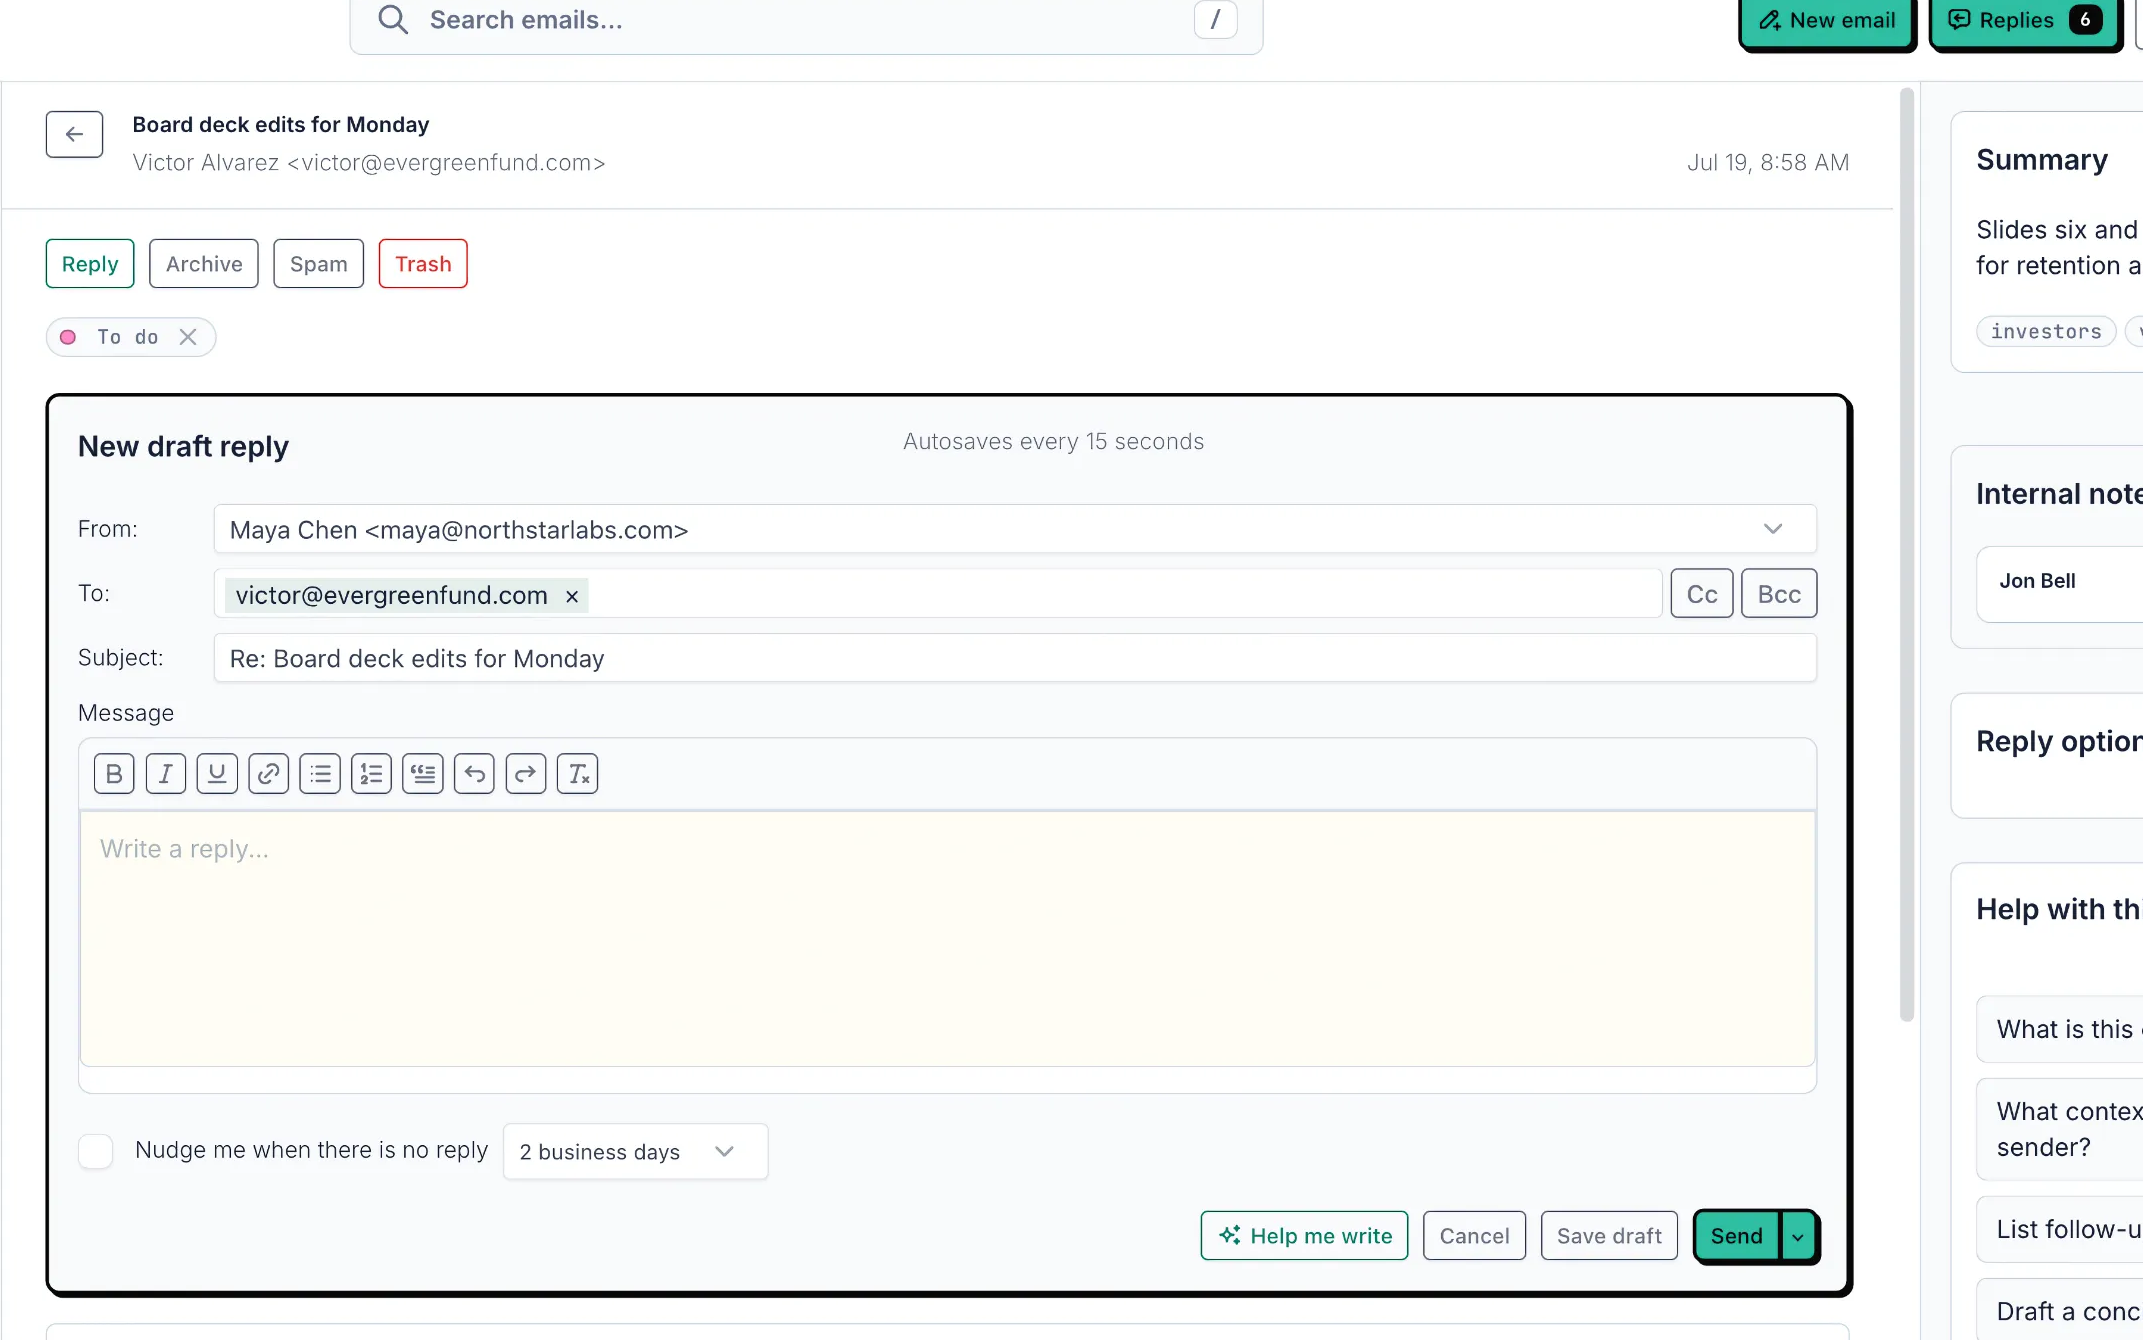Add Cc recipients
2143x1340 pixels.
1702,594
